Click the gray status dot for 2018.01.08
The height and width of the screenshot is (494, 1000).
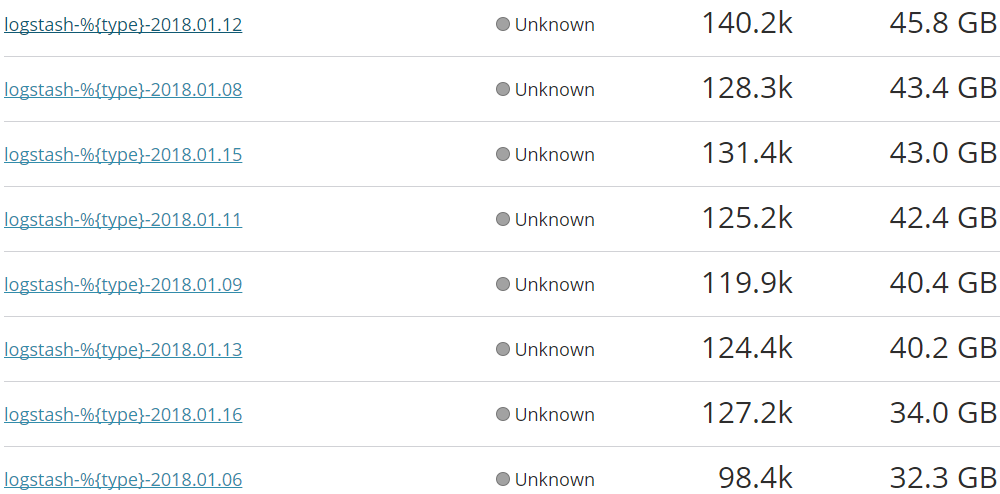click(x=503, y=89)
